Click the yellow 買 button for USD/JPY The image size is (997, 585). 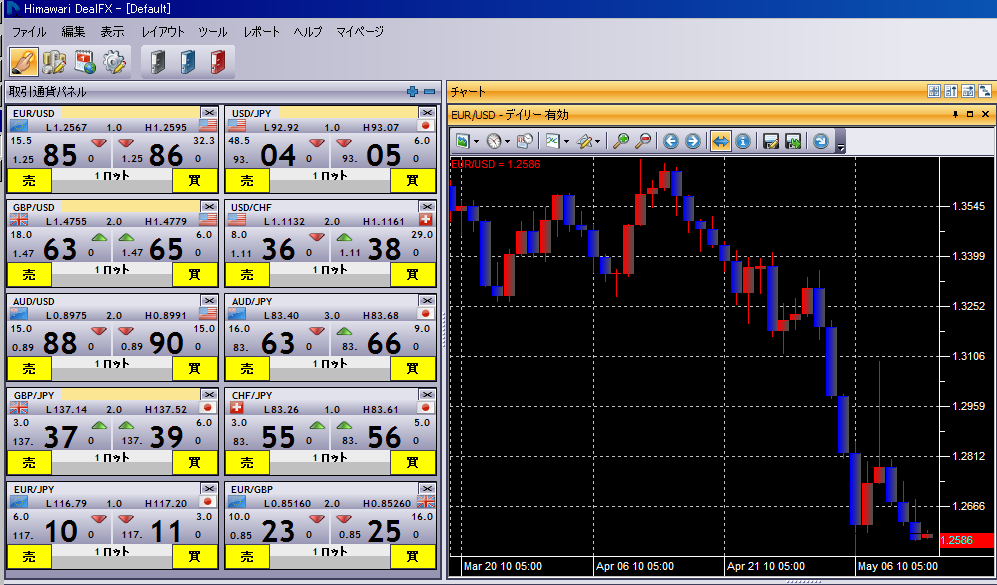coord(411,180)
